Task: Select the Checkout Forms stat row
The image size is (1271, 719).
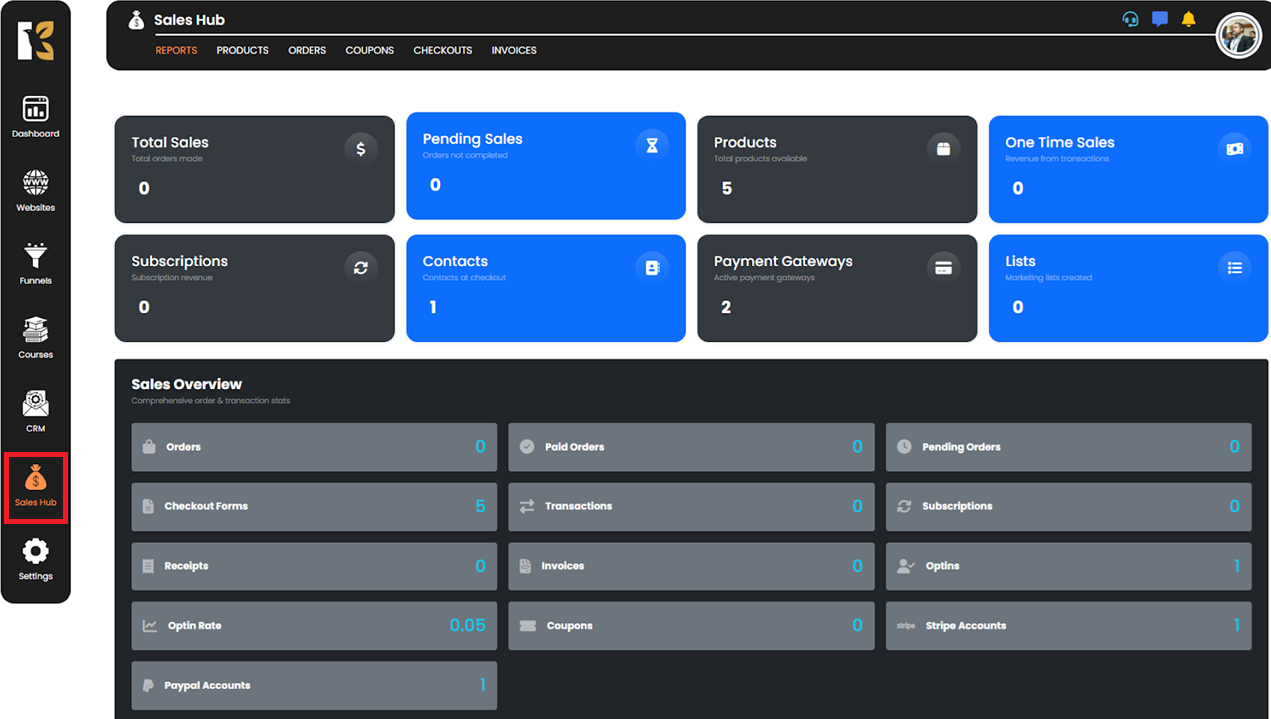Action: (x=314, y=507)
